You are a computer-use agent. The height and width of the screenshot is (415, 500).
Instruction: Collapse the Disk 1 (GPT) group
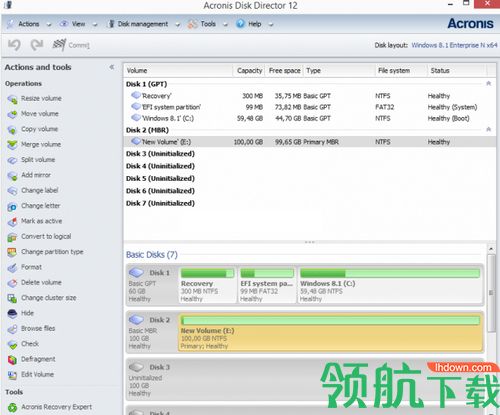[x=489, y=83]
